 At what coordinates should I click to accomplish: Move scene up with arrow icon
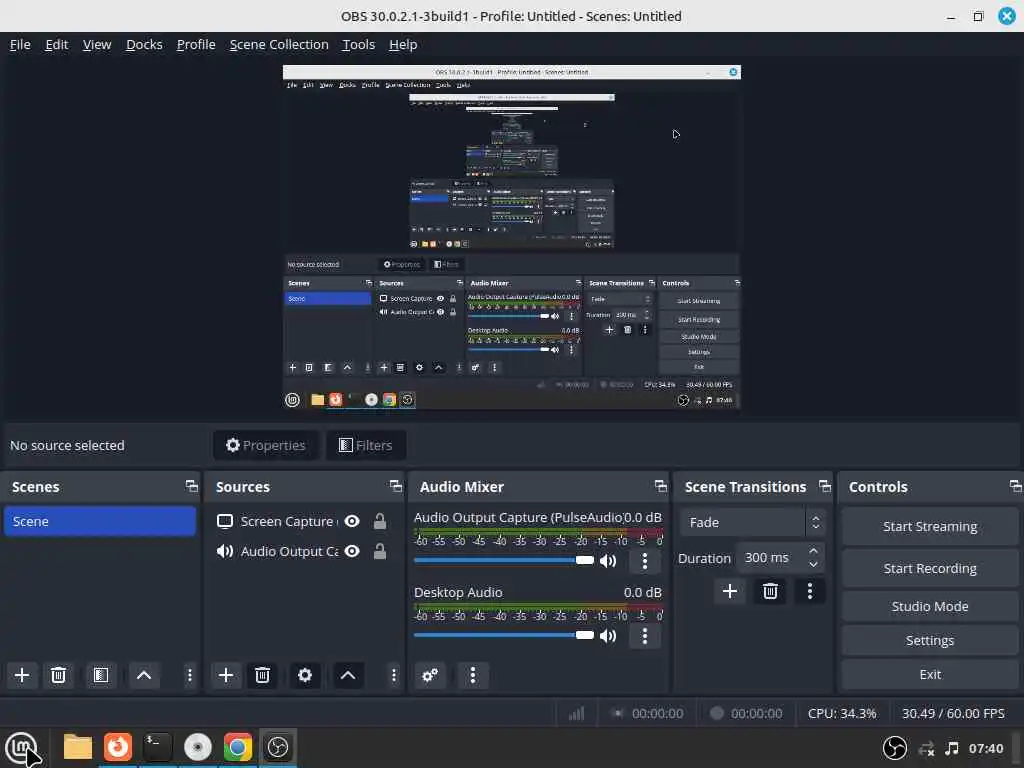pyautogui.click(x=144, y=675)
